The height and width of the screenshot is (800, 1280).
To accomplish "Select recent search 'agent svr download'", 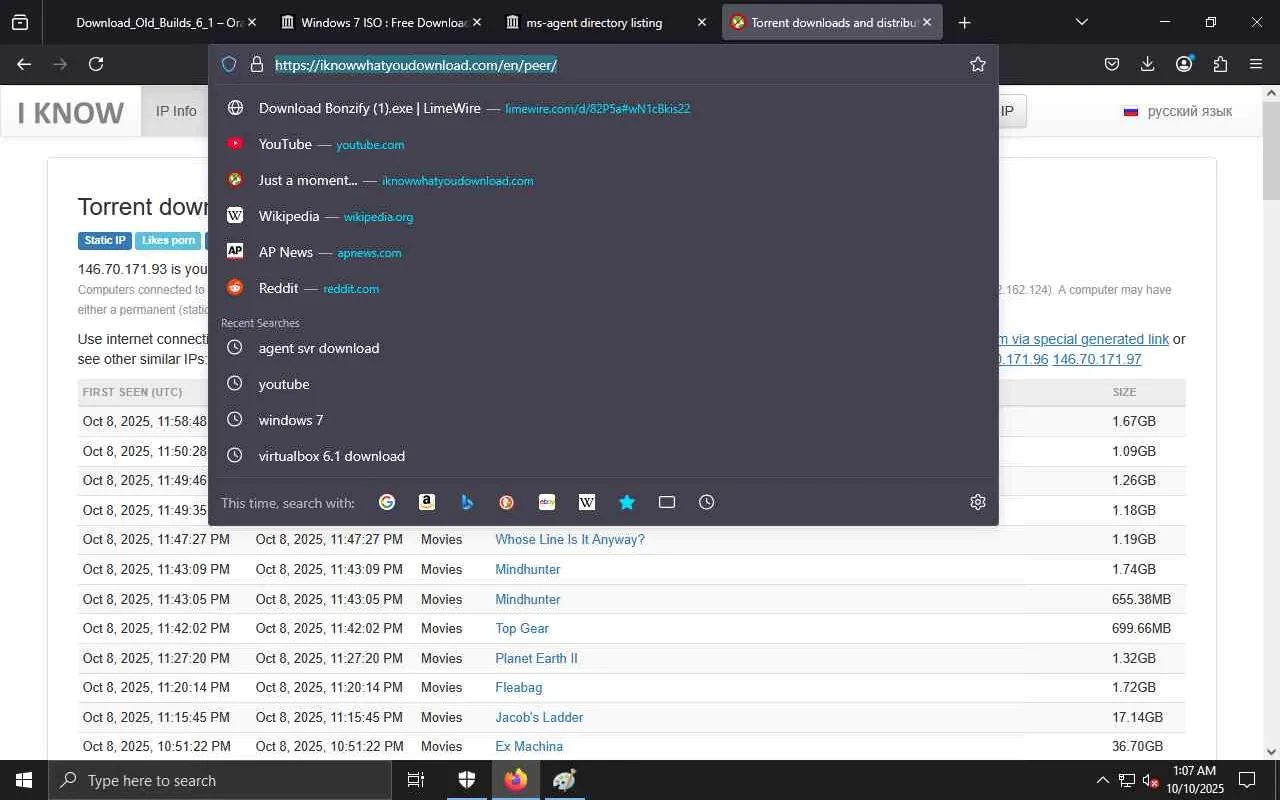I will (603, 348).
